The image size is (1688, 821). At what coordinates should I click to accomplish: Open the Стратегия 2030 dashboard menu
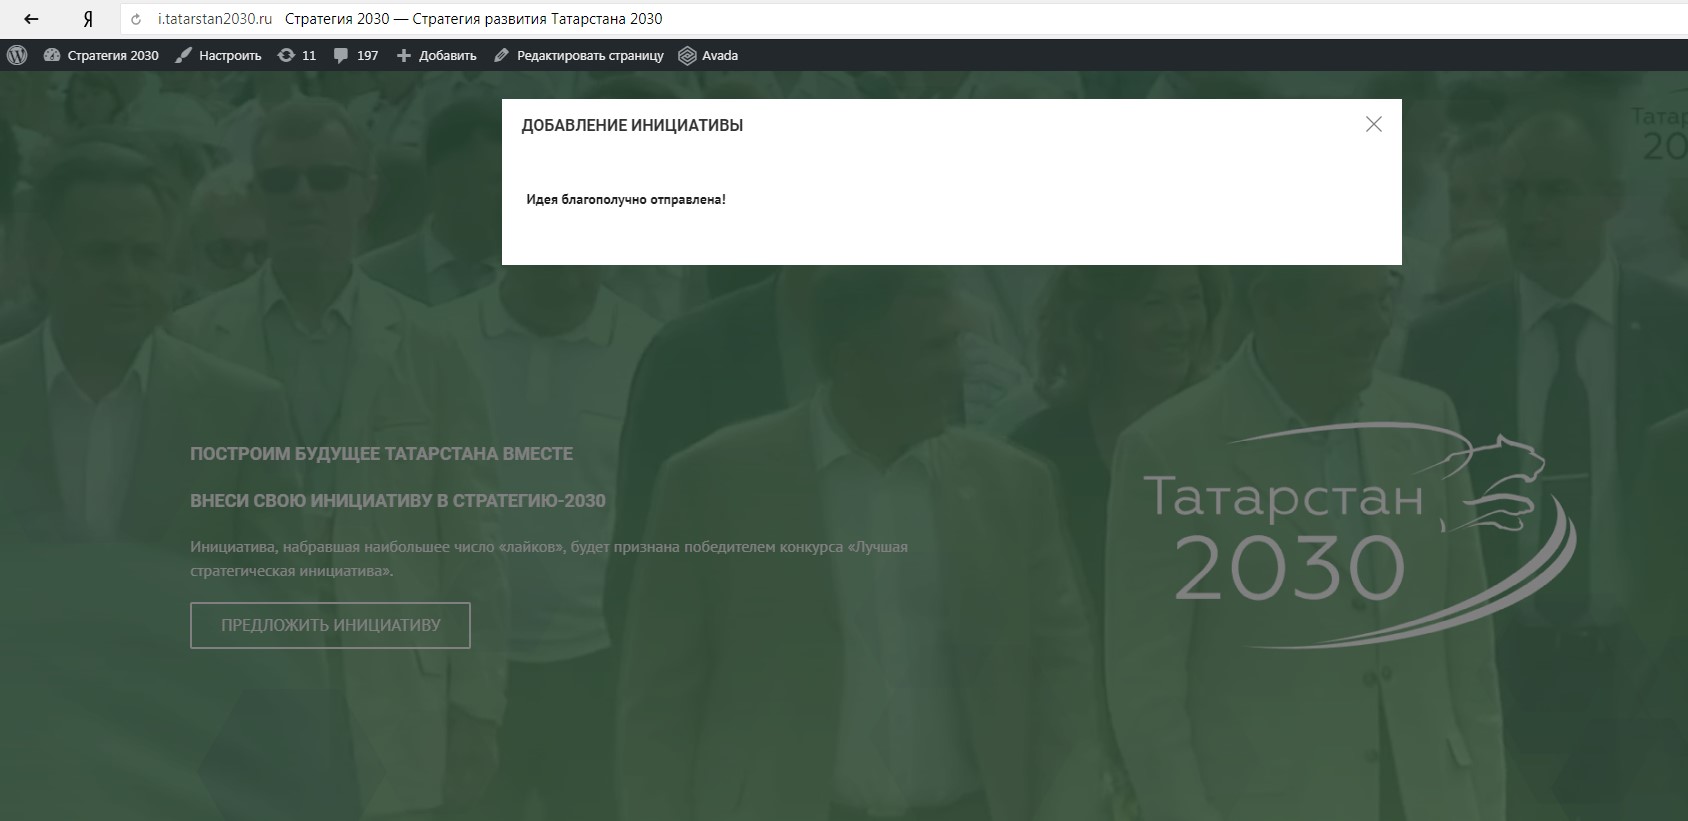point(102,55)
